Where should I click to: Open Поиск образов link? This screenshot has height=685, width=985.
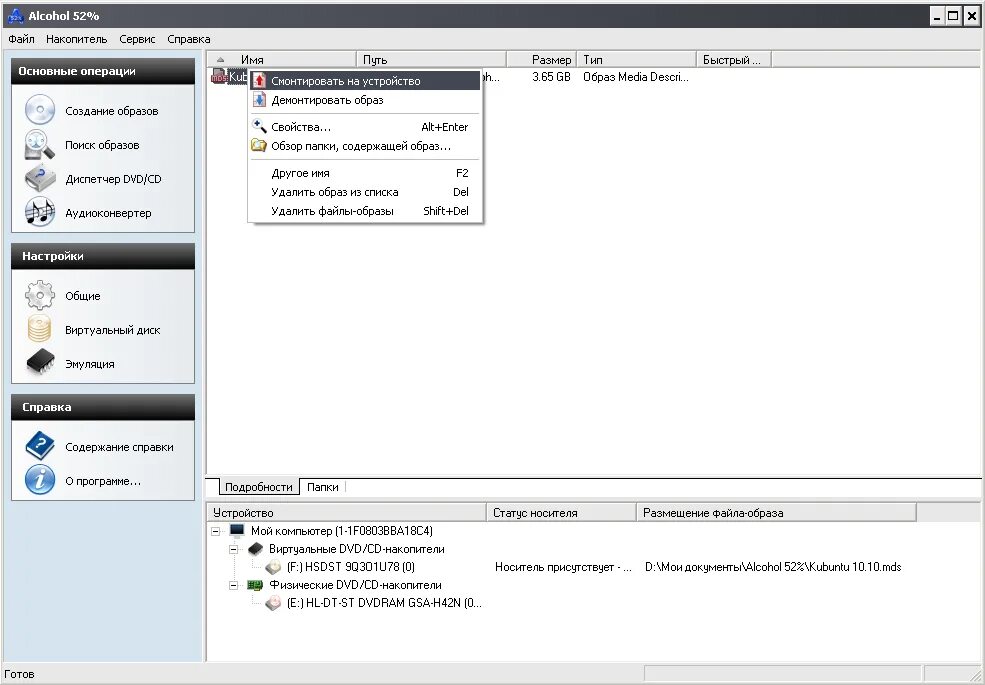tap(102, 145)
